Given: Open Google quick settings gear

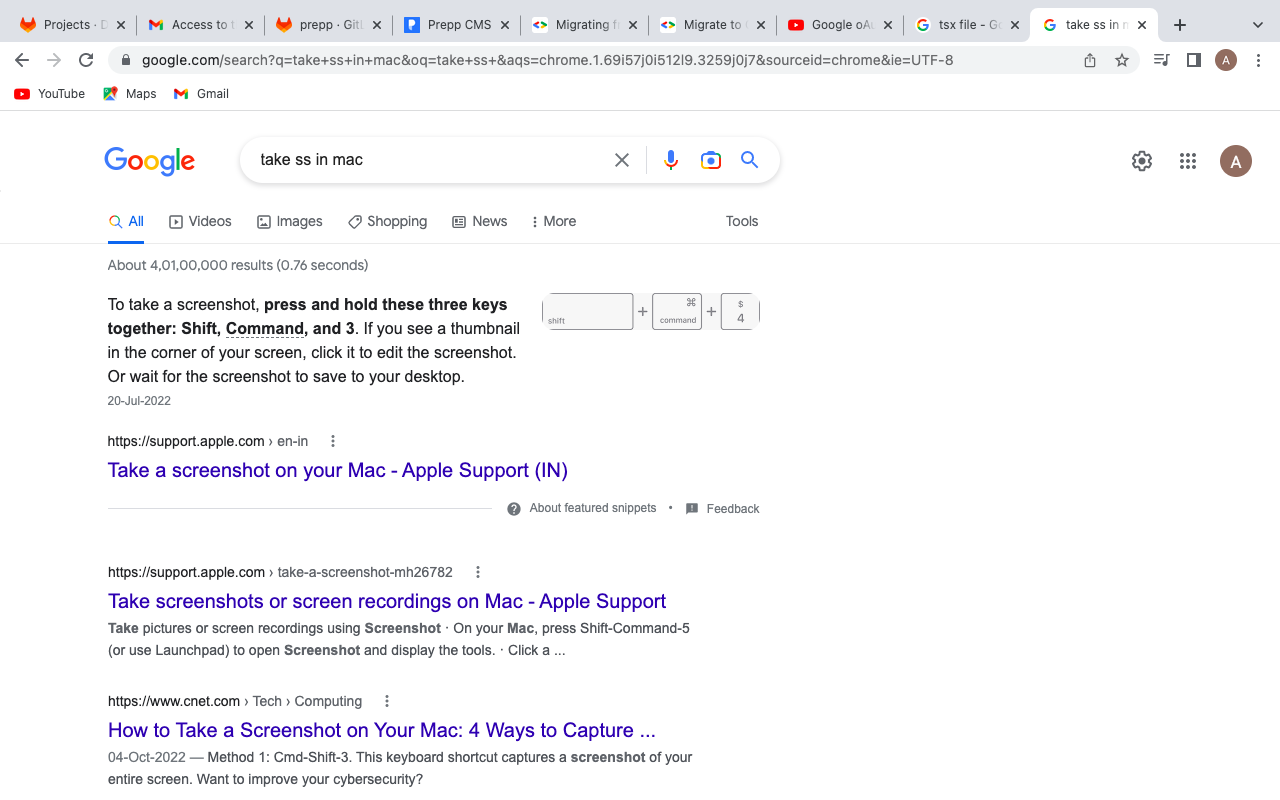Looking at the screenshot, I should [1142, 161].
